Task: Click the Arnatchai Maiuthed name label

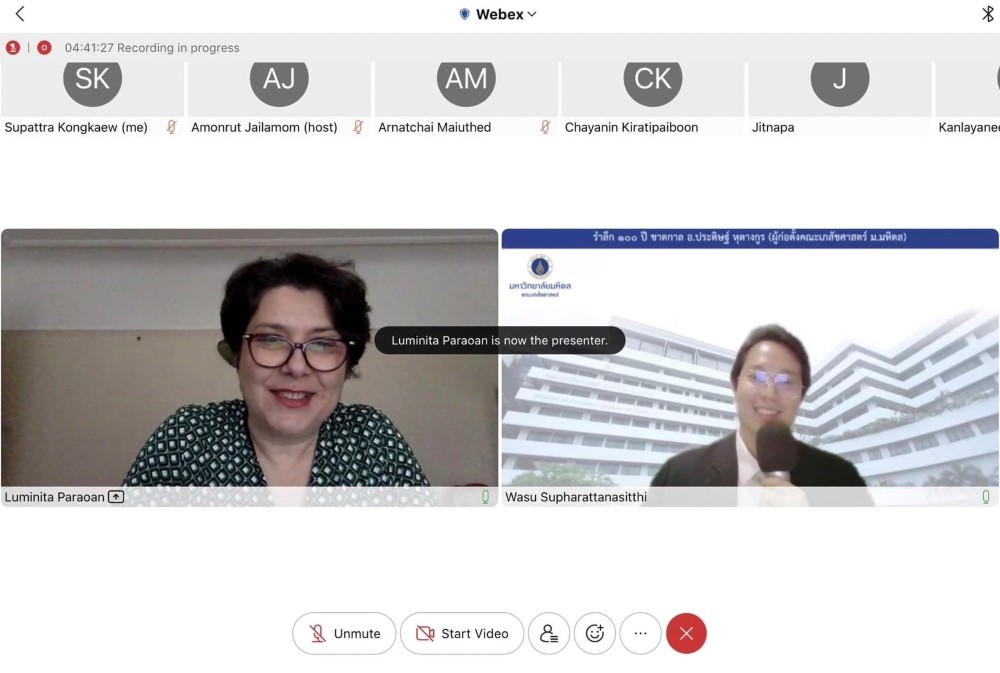Action: pyautogui.click(x=434, y=127)
